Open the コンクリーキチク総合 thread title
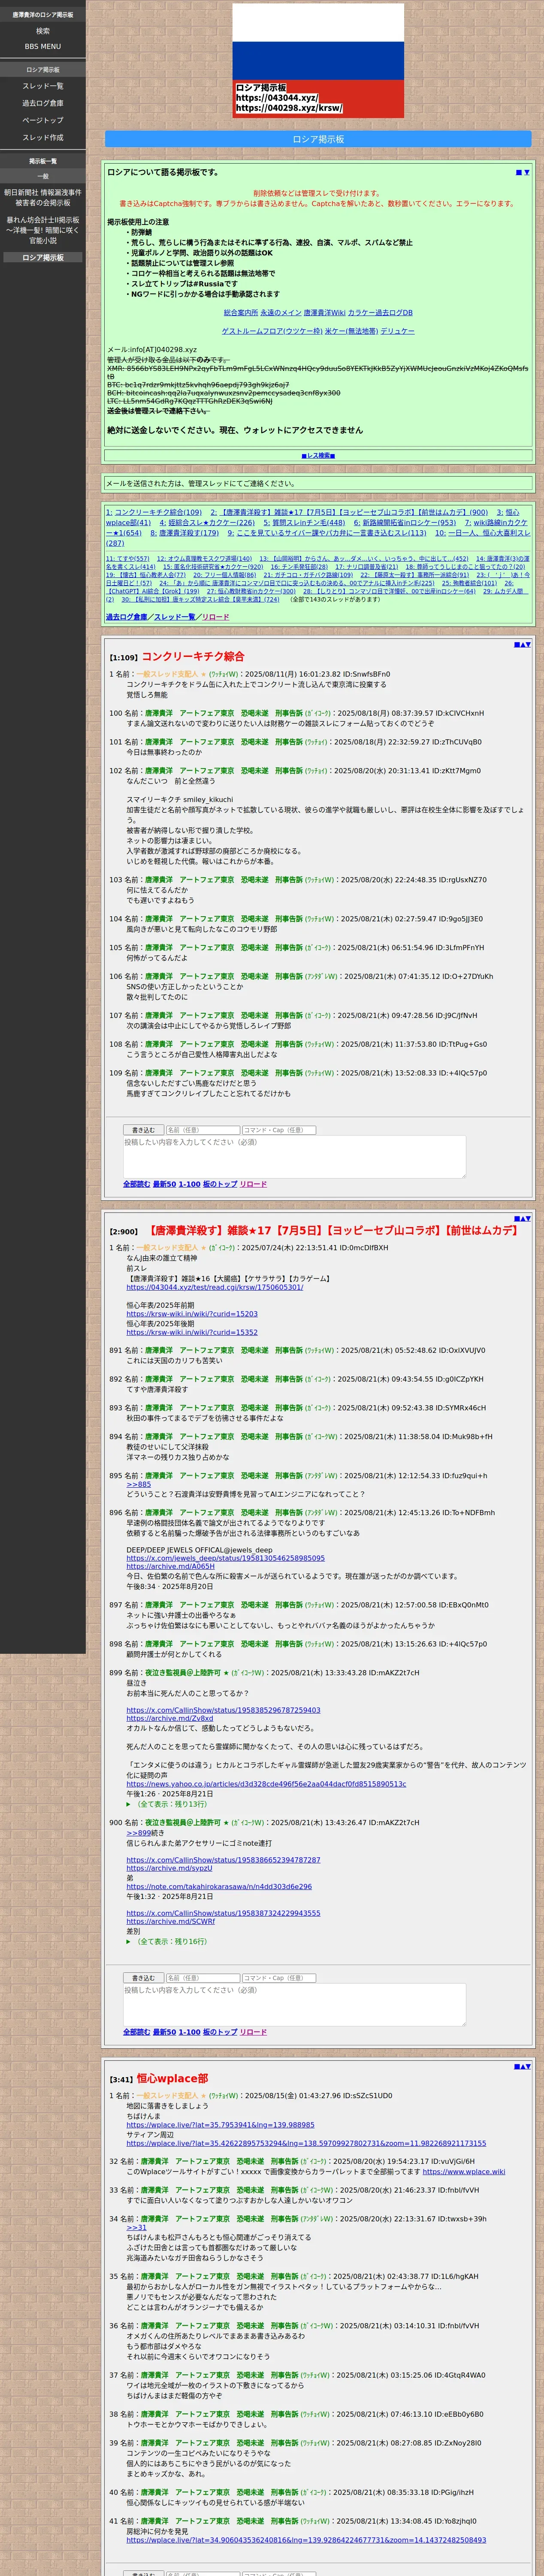 tap(193, 657)
